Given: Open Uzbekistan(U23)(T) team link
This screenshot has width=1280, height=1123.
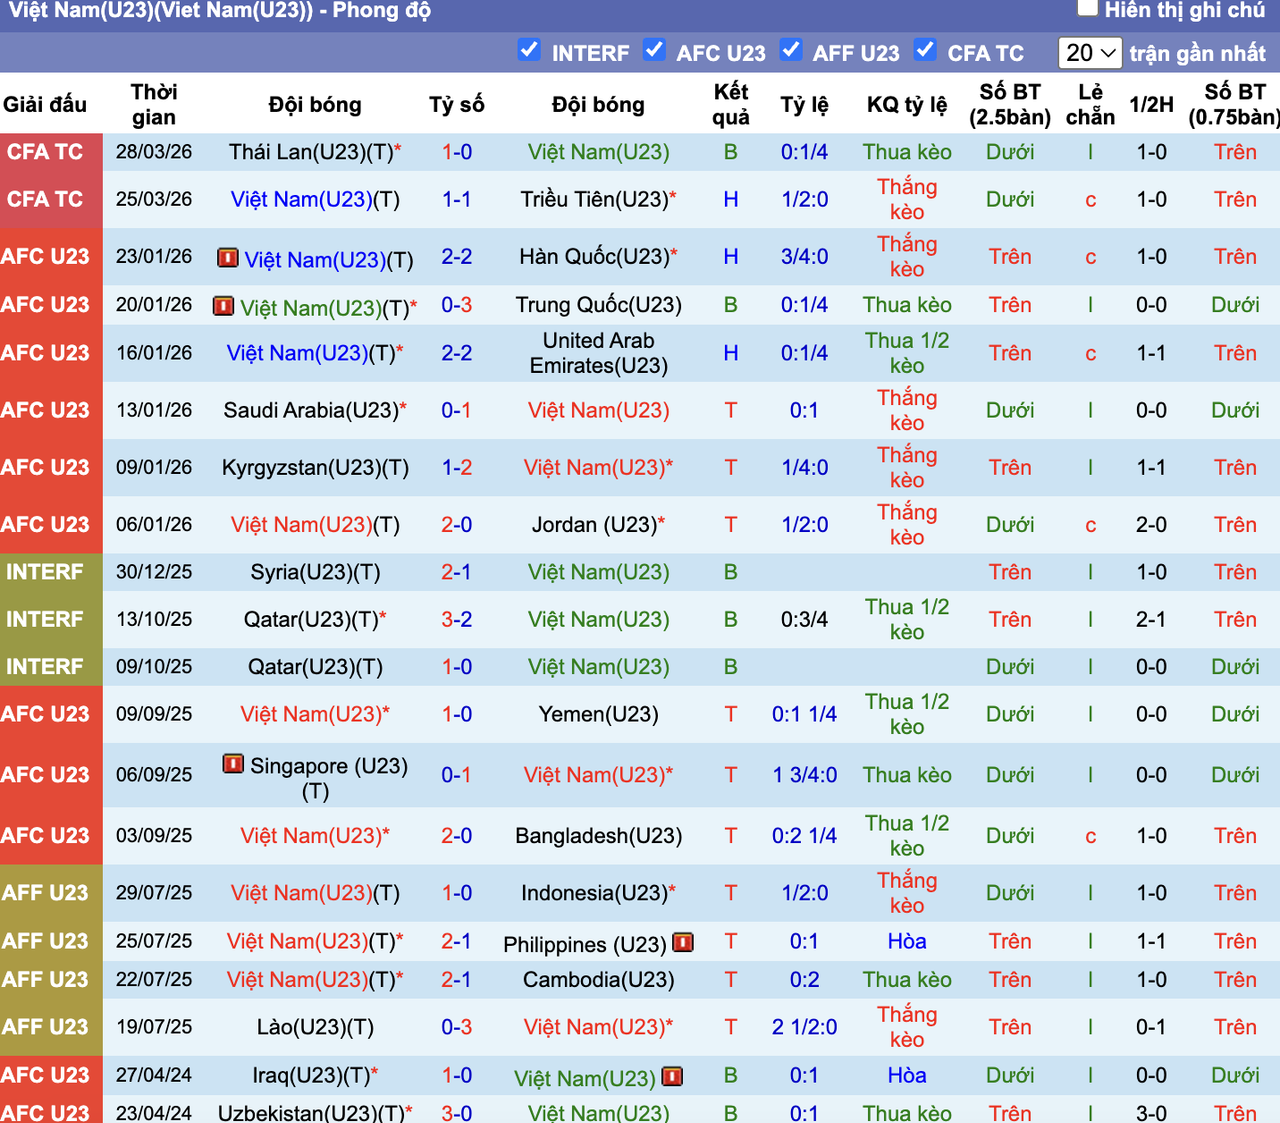Looking at the screenshot, I should [311, 1113].
